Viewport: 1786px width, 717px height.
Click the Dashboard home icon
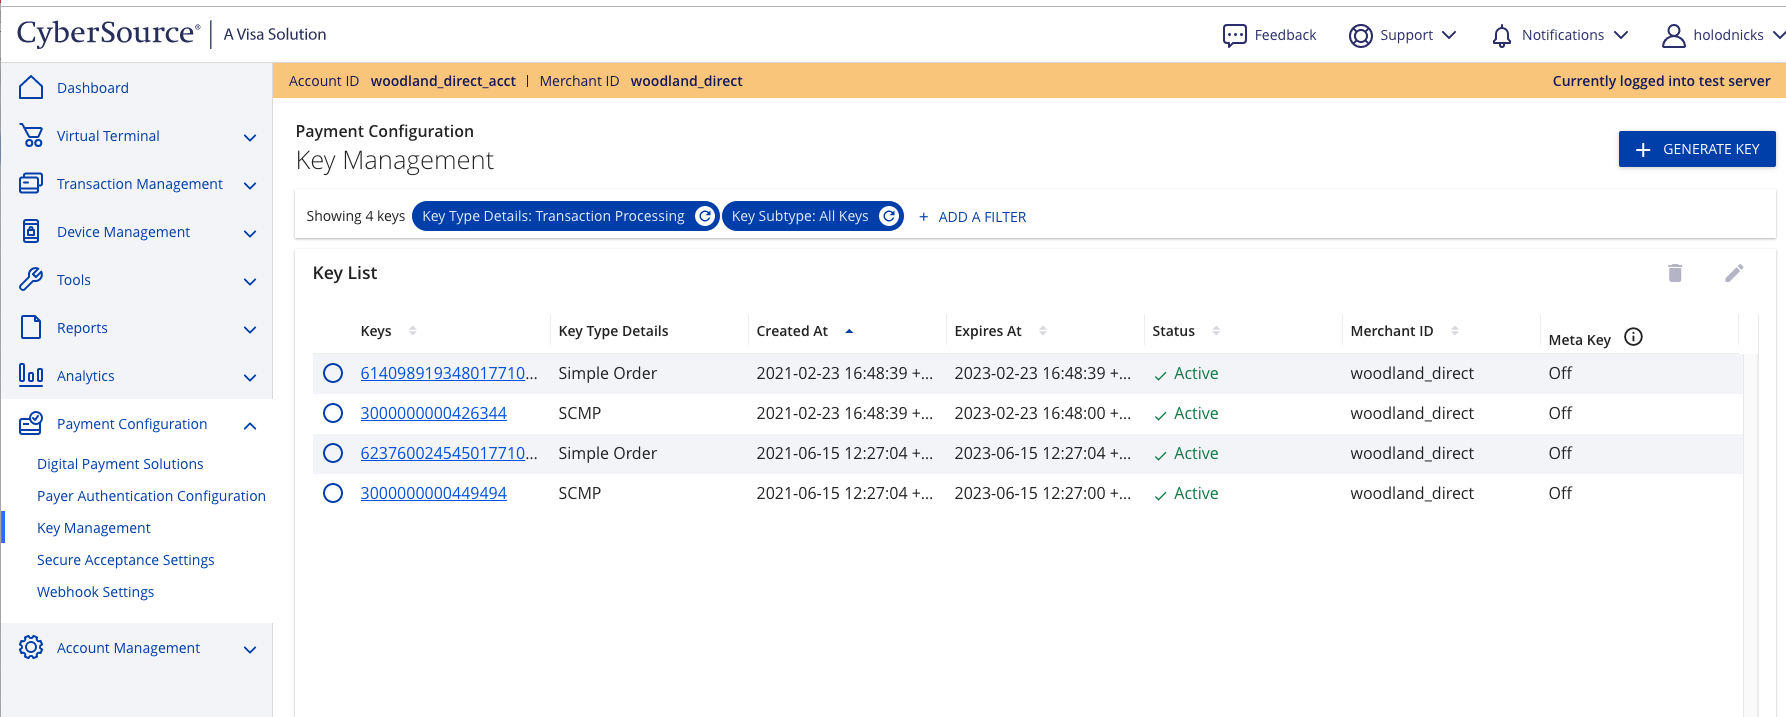31,88
